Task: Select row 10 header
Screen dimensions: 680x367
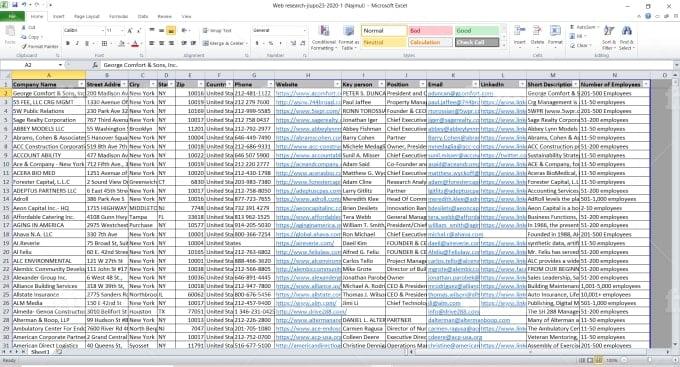Action: point(6,164)
